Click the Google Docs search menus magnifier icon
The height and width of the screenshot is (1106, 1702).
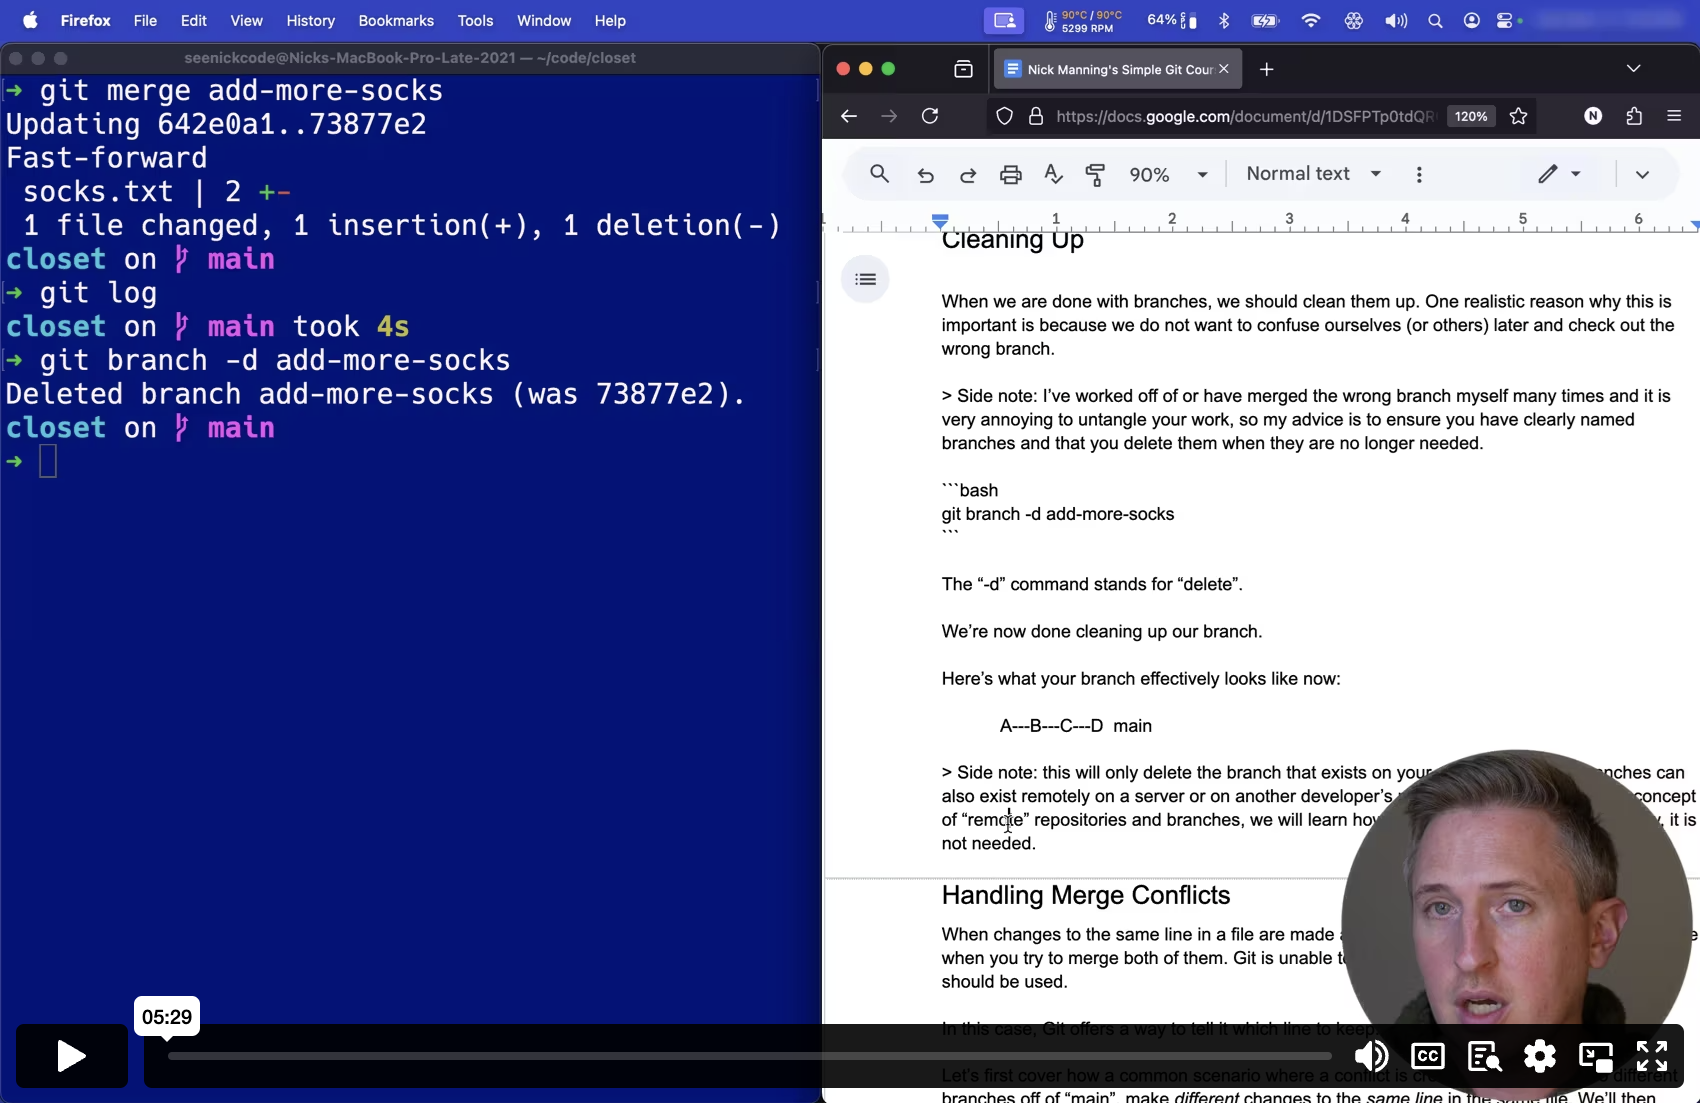point(879,175)
